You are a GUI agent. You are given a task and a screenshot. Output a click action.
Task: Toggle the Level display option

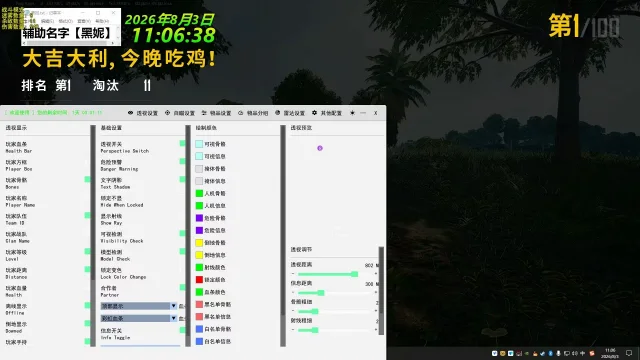pos(87,251)
